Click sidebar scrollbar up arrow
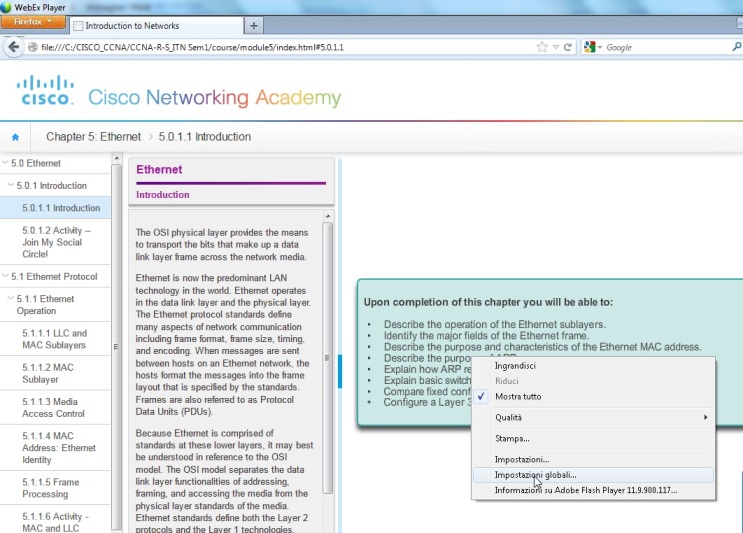Screen dimensions: 743x533 pyautogui.click(x=117, y=158)
